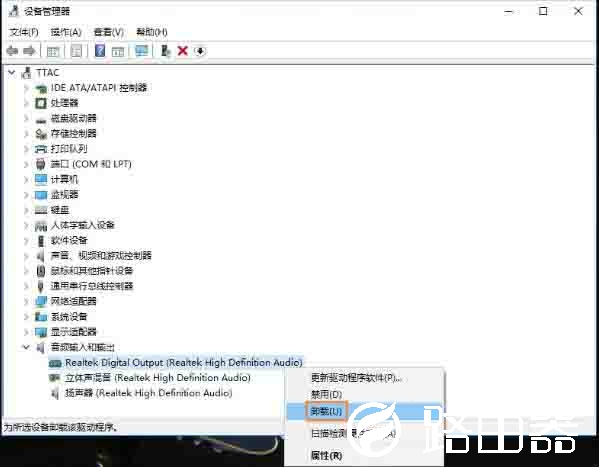Expand the IDE ATA/ATAPI 控制器 node arrow
This screenshot has height=467, width=599.
coord(26,88)
